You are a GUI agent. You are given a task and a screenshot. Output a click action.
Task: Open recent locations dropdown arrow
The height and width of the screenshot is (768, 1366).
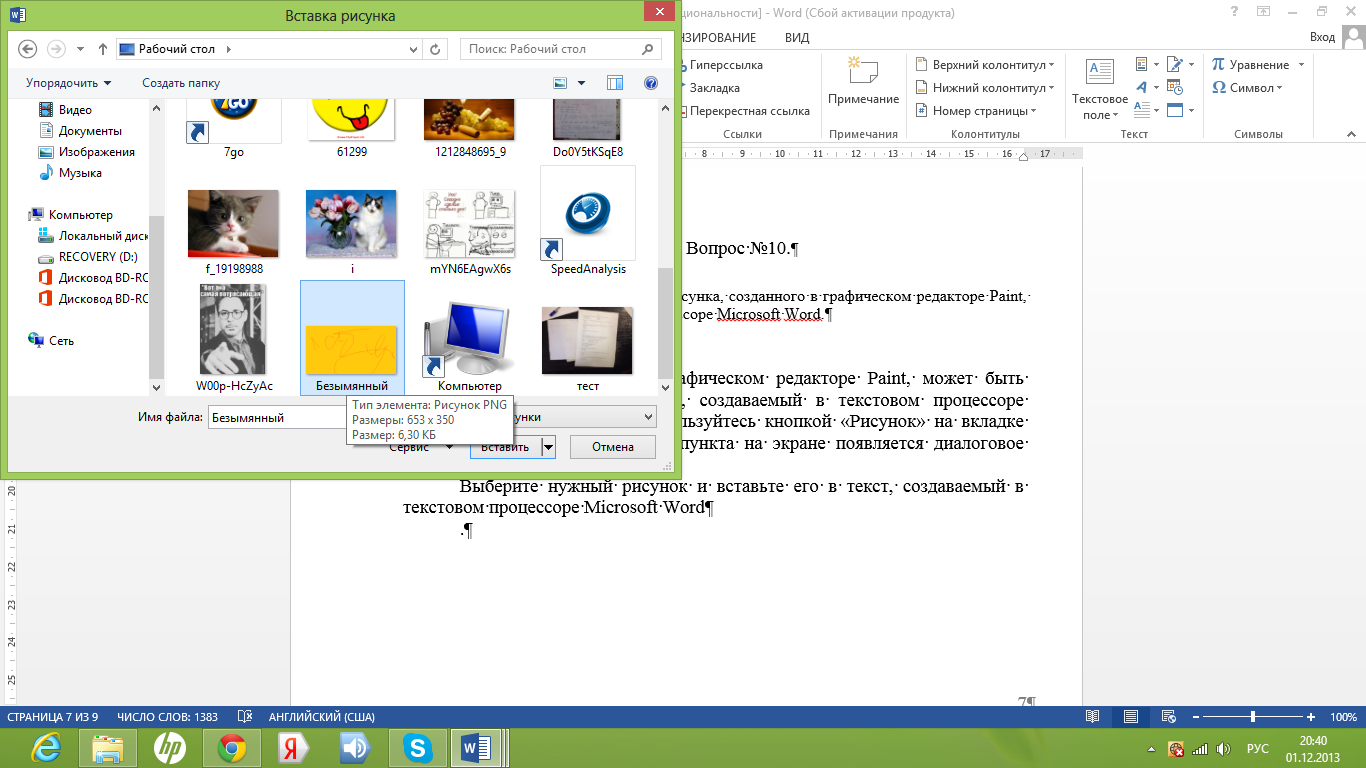pos(79,49)
